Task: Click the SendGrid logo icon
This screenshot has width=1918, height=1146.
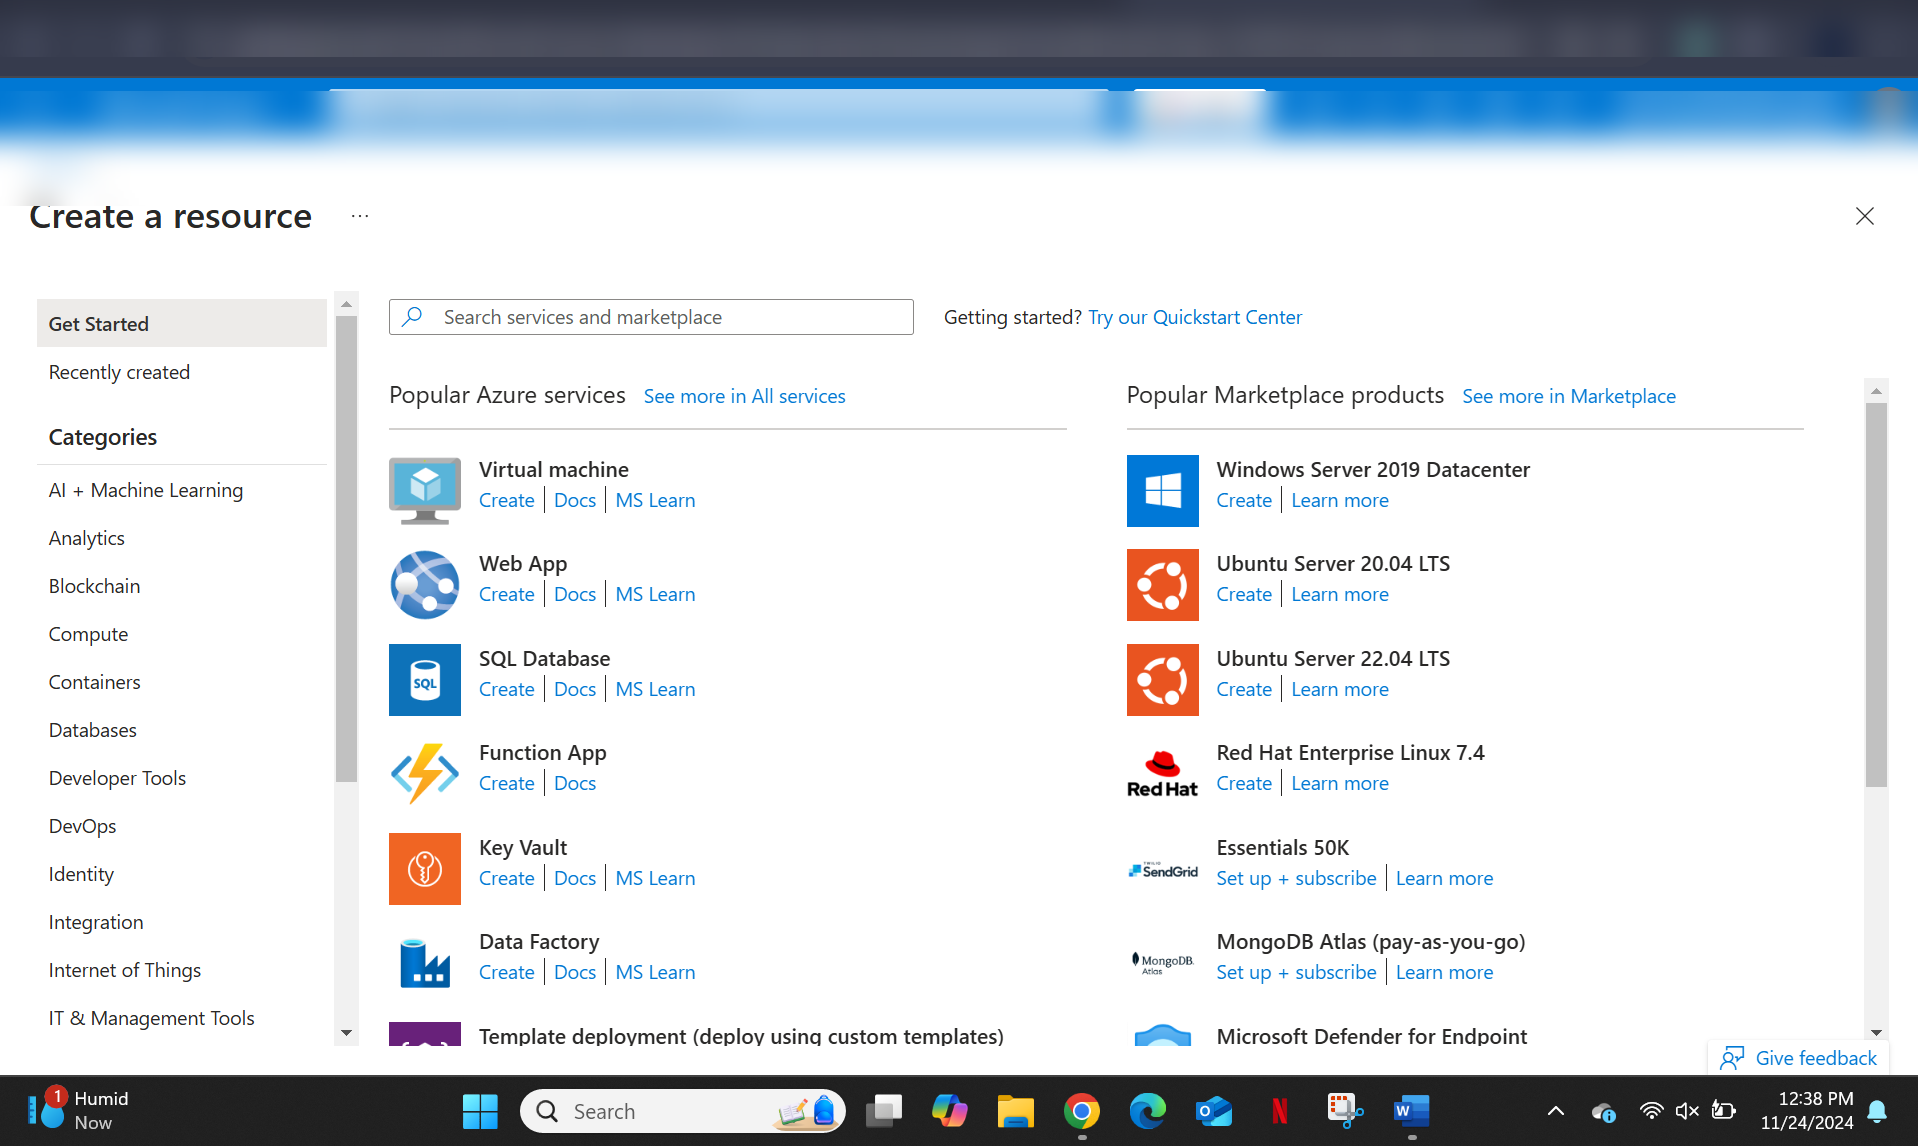Action: (1163, 870)
